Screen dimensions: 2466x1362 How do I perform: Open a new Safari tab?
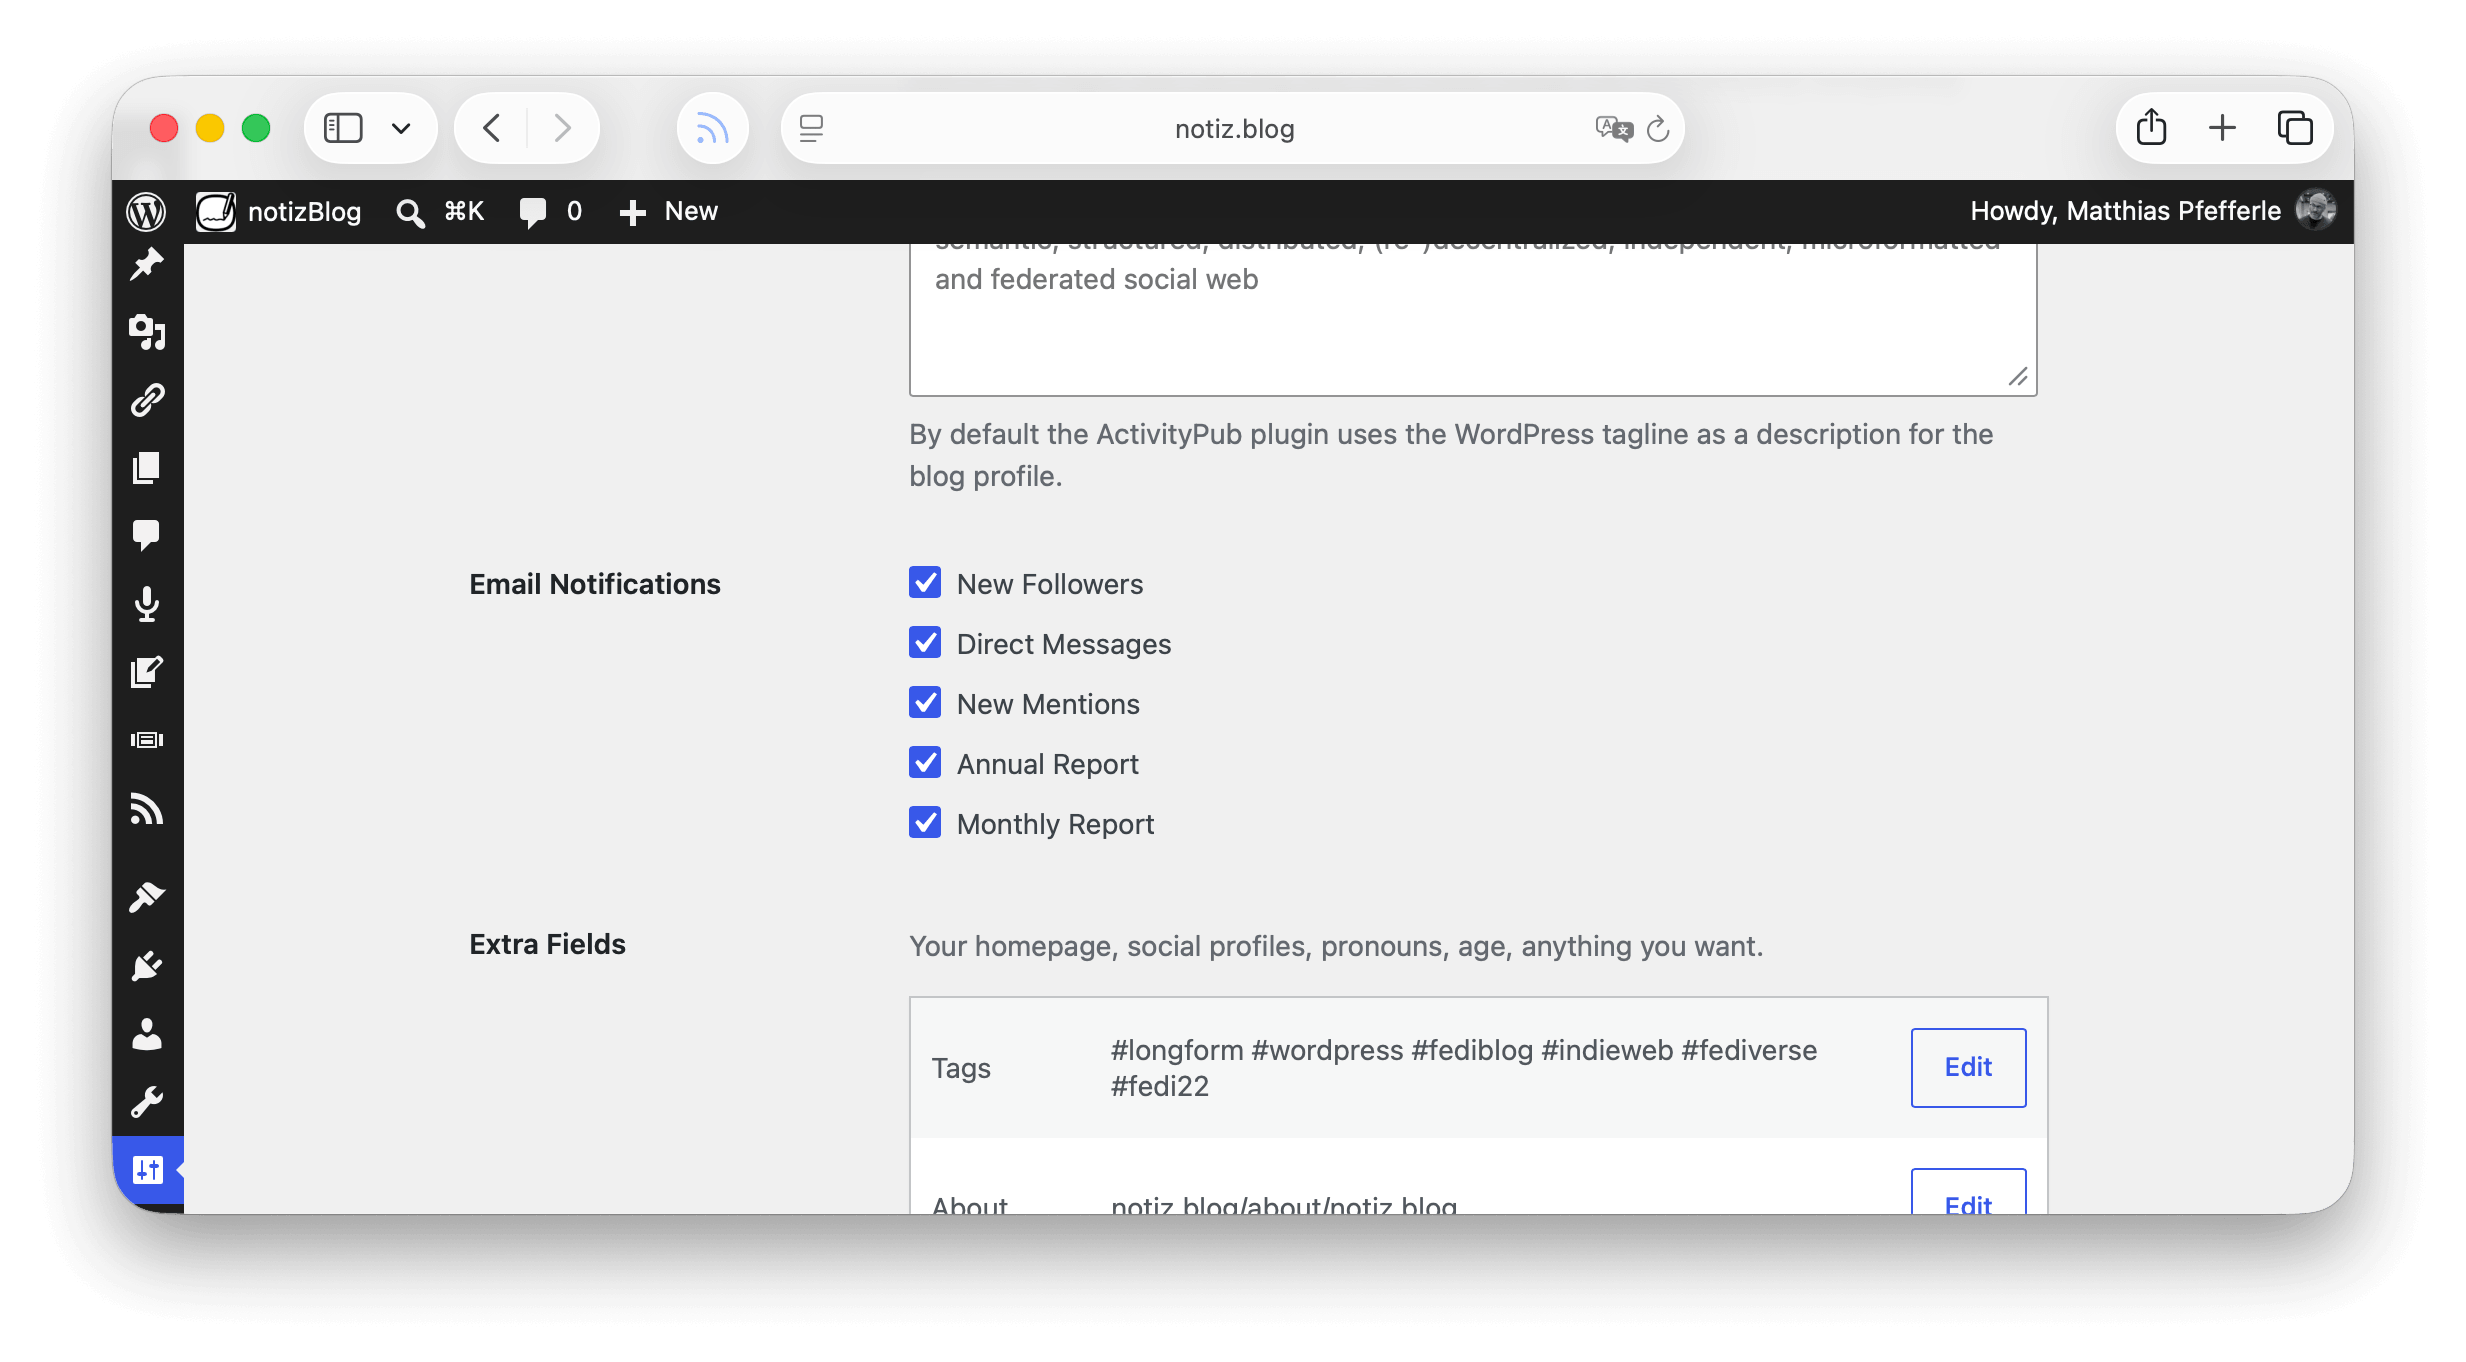point(2222,128)
